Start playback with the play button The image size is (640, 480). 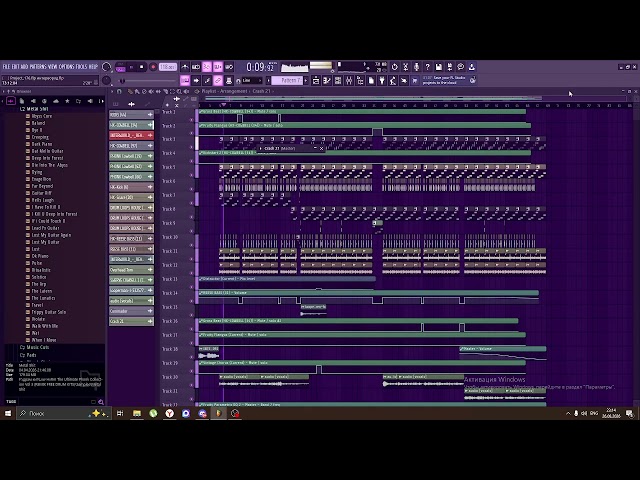(131, 67)
